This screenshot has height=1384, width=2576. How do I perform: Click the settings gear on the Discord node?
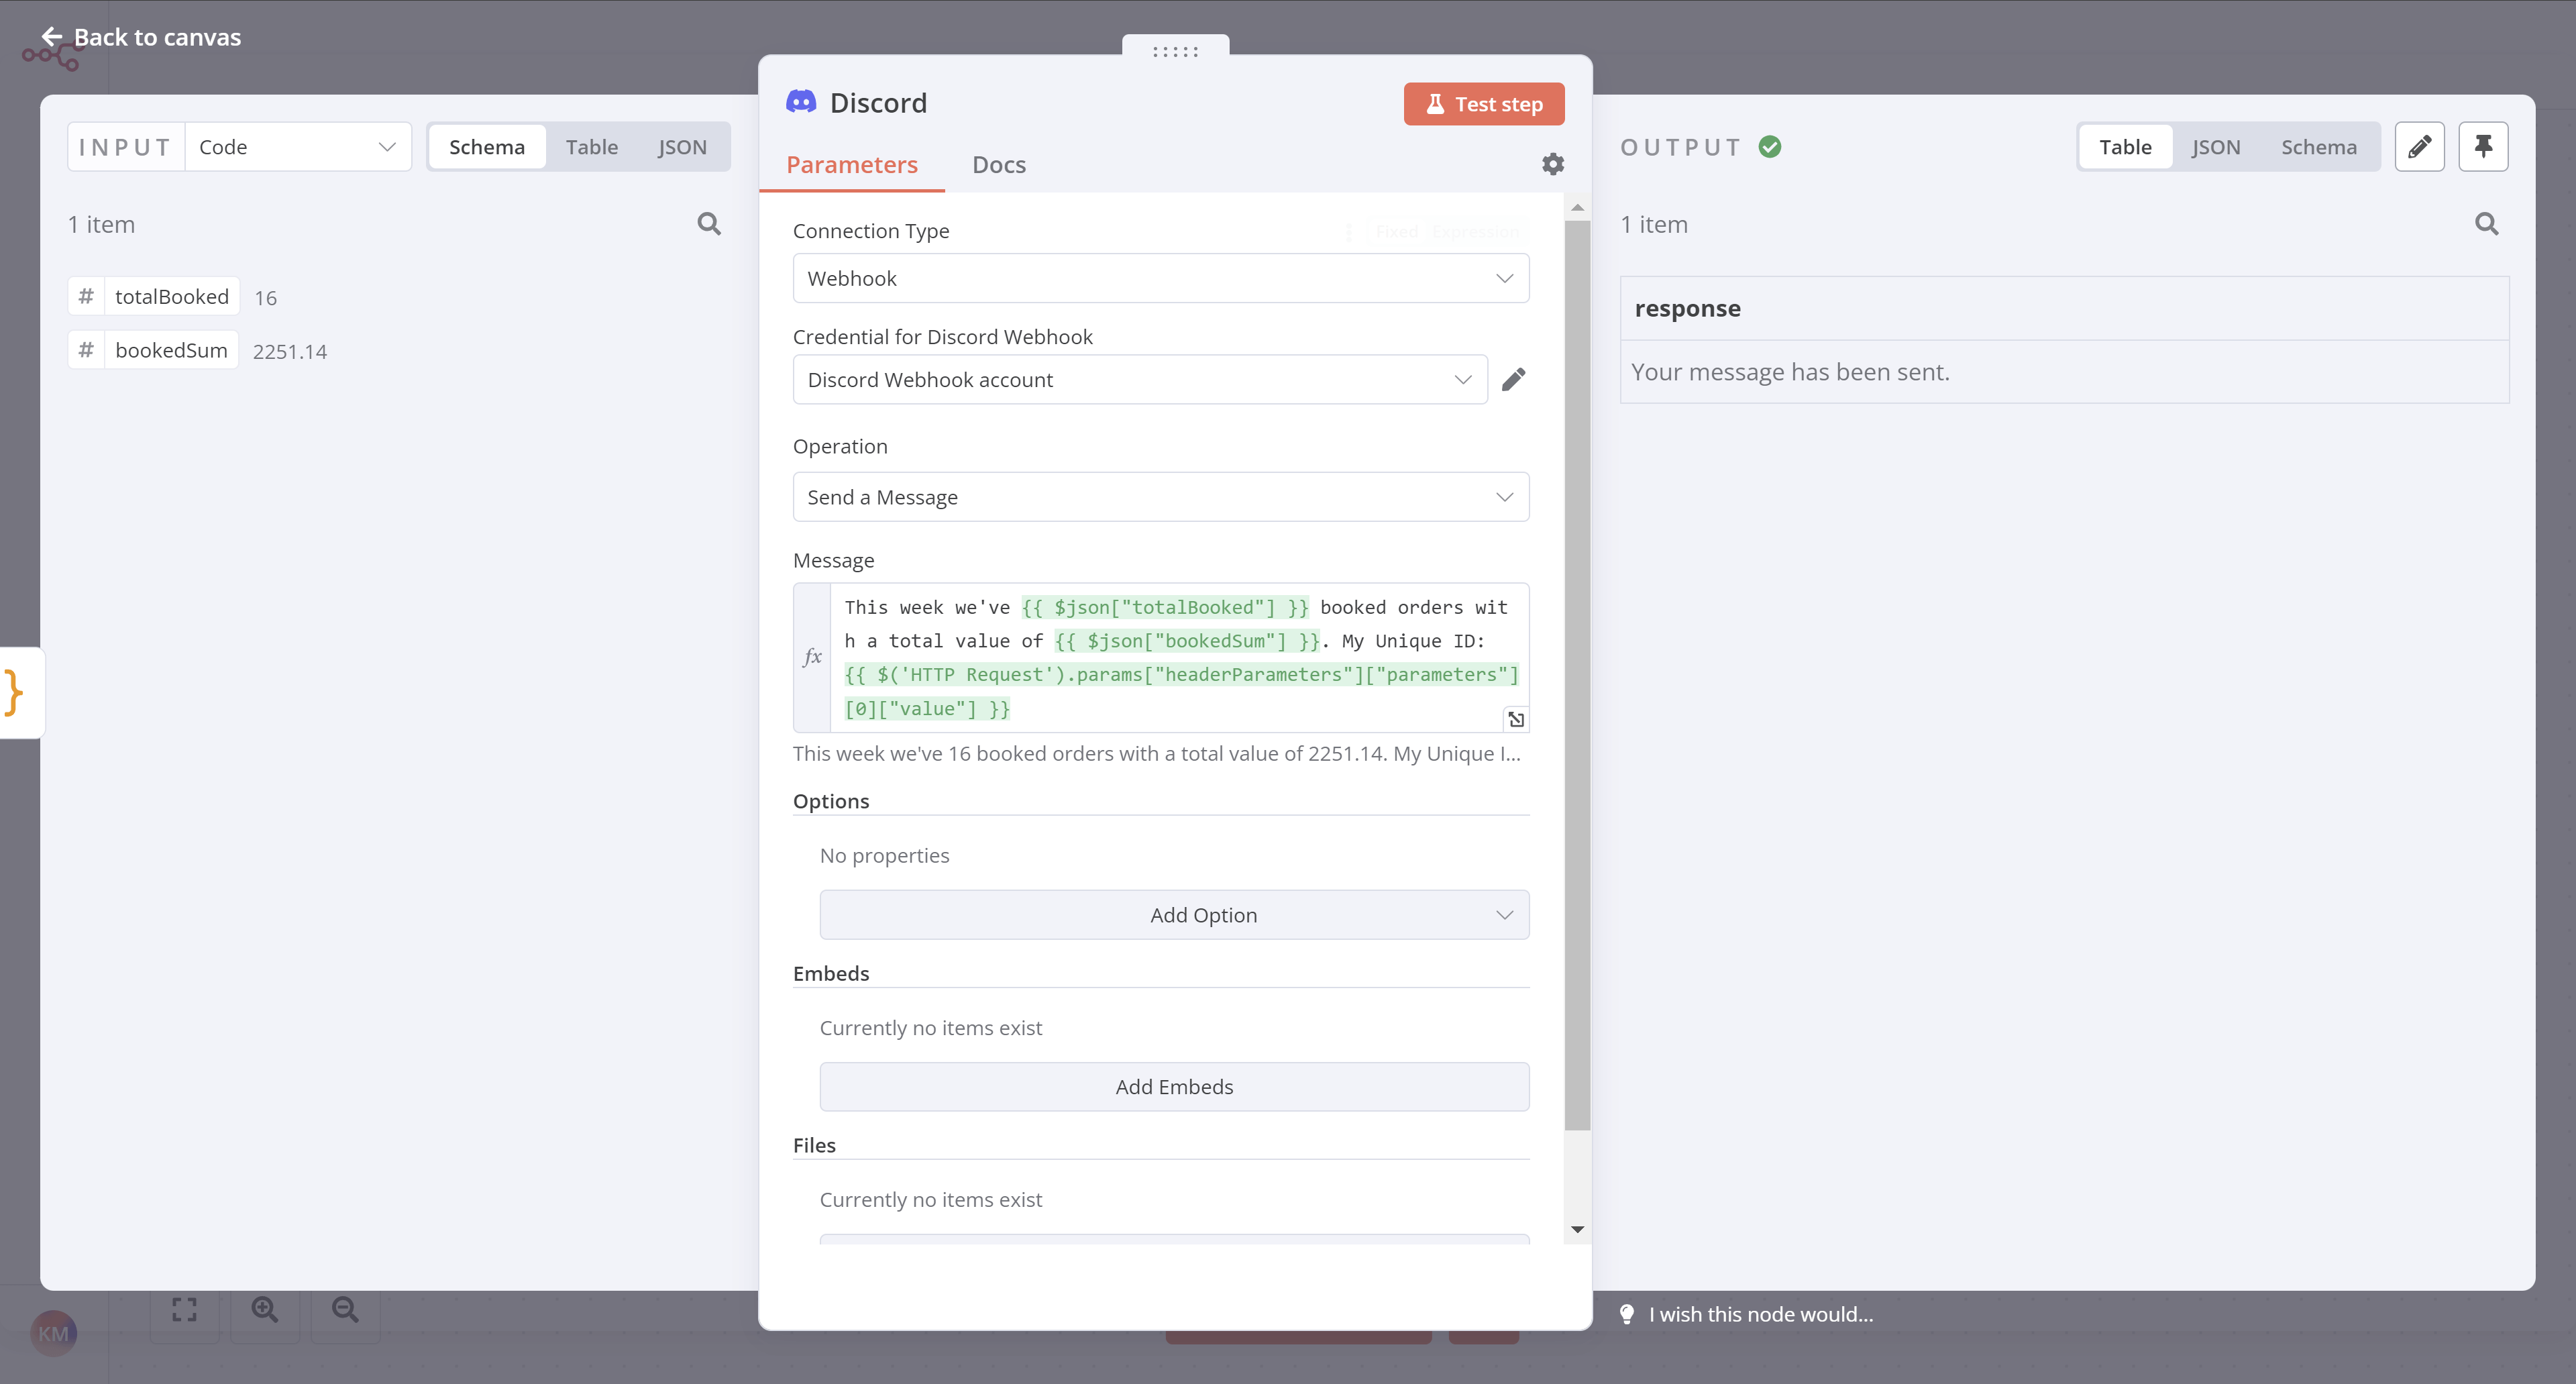(1552, 164)
